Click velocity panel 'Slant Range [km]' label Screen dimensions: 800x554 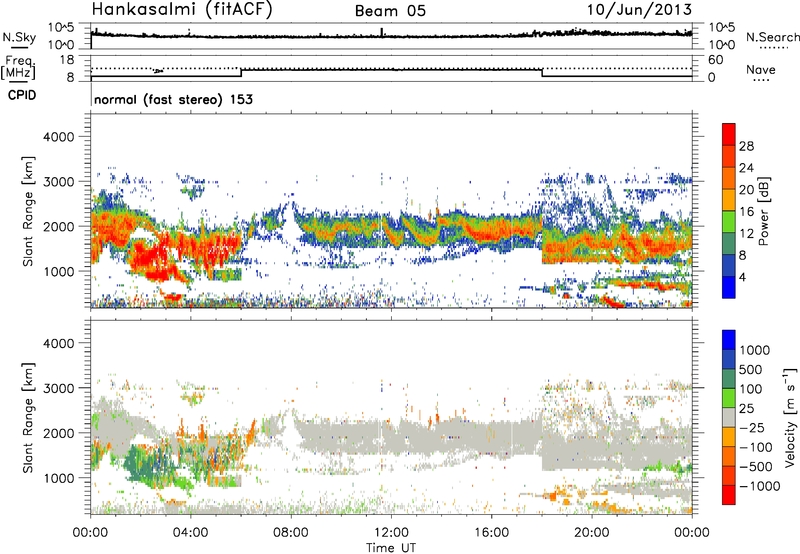28,417
